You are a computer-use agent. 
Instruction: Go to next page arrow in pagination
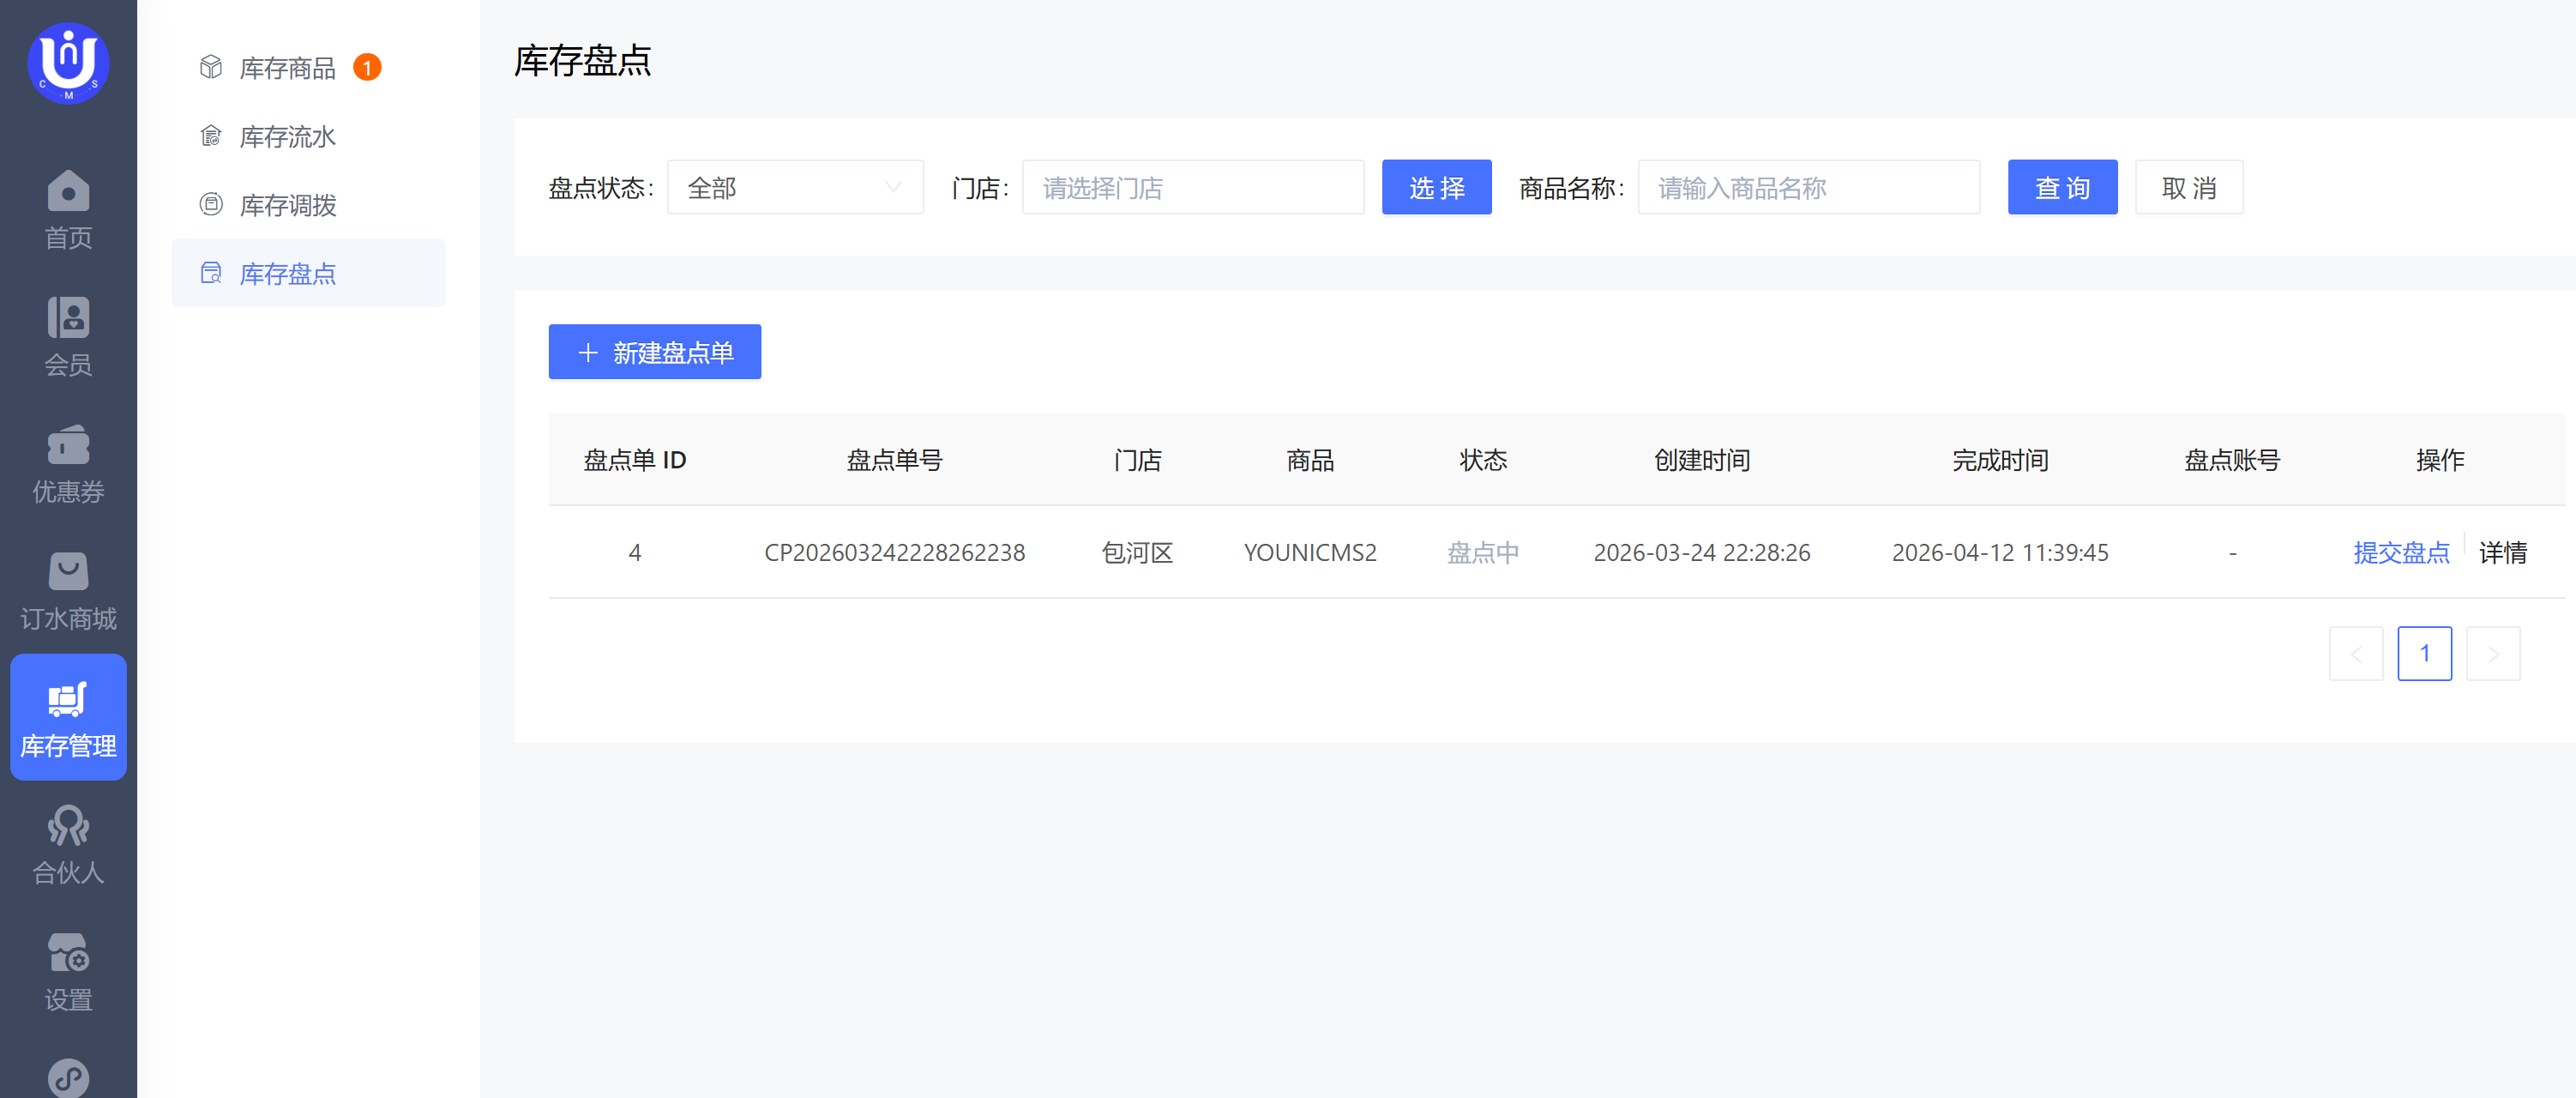pyautogui.click(x=2492, y=654)
